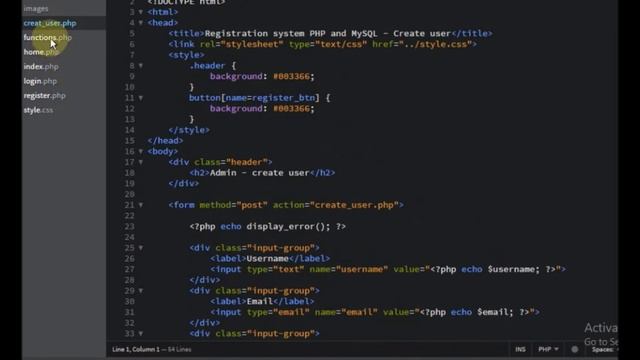The width and height of the screenshot is (640, 360).
Task: Click the h2 'Admin - create user' line
Action: coord(262,173)
